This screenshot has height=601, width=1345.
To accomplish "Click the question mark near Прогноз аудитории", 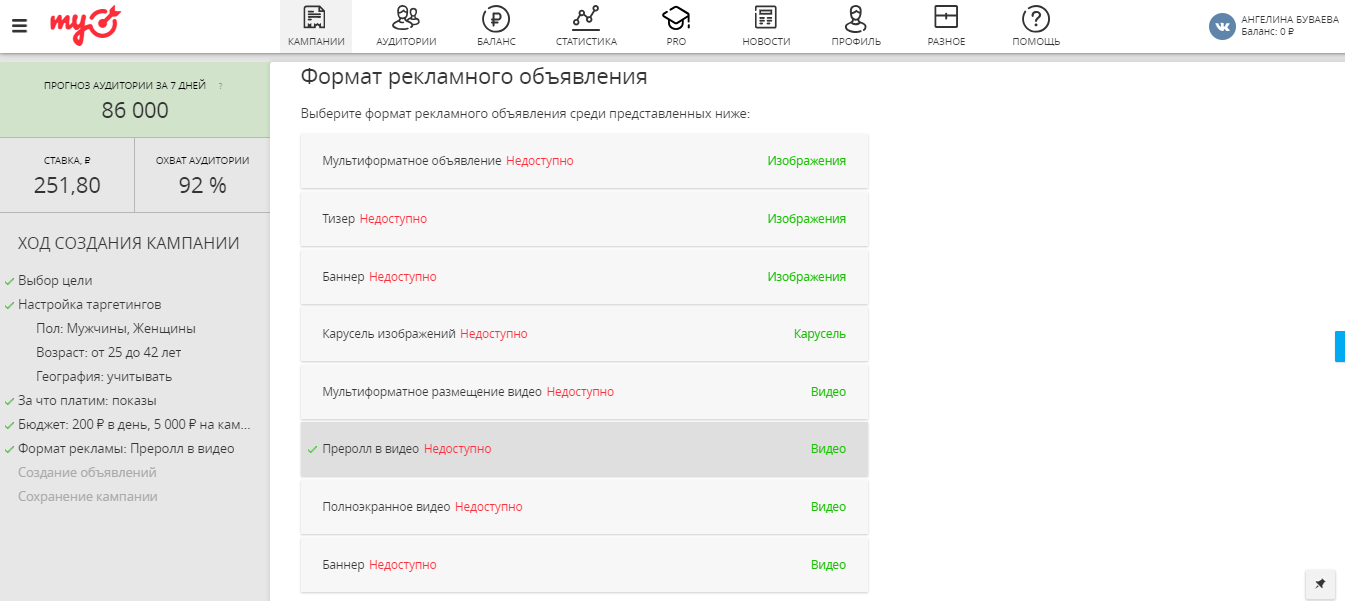I will pyautogui.click(x=222, y=88).
